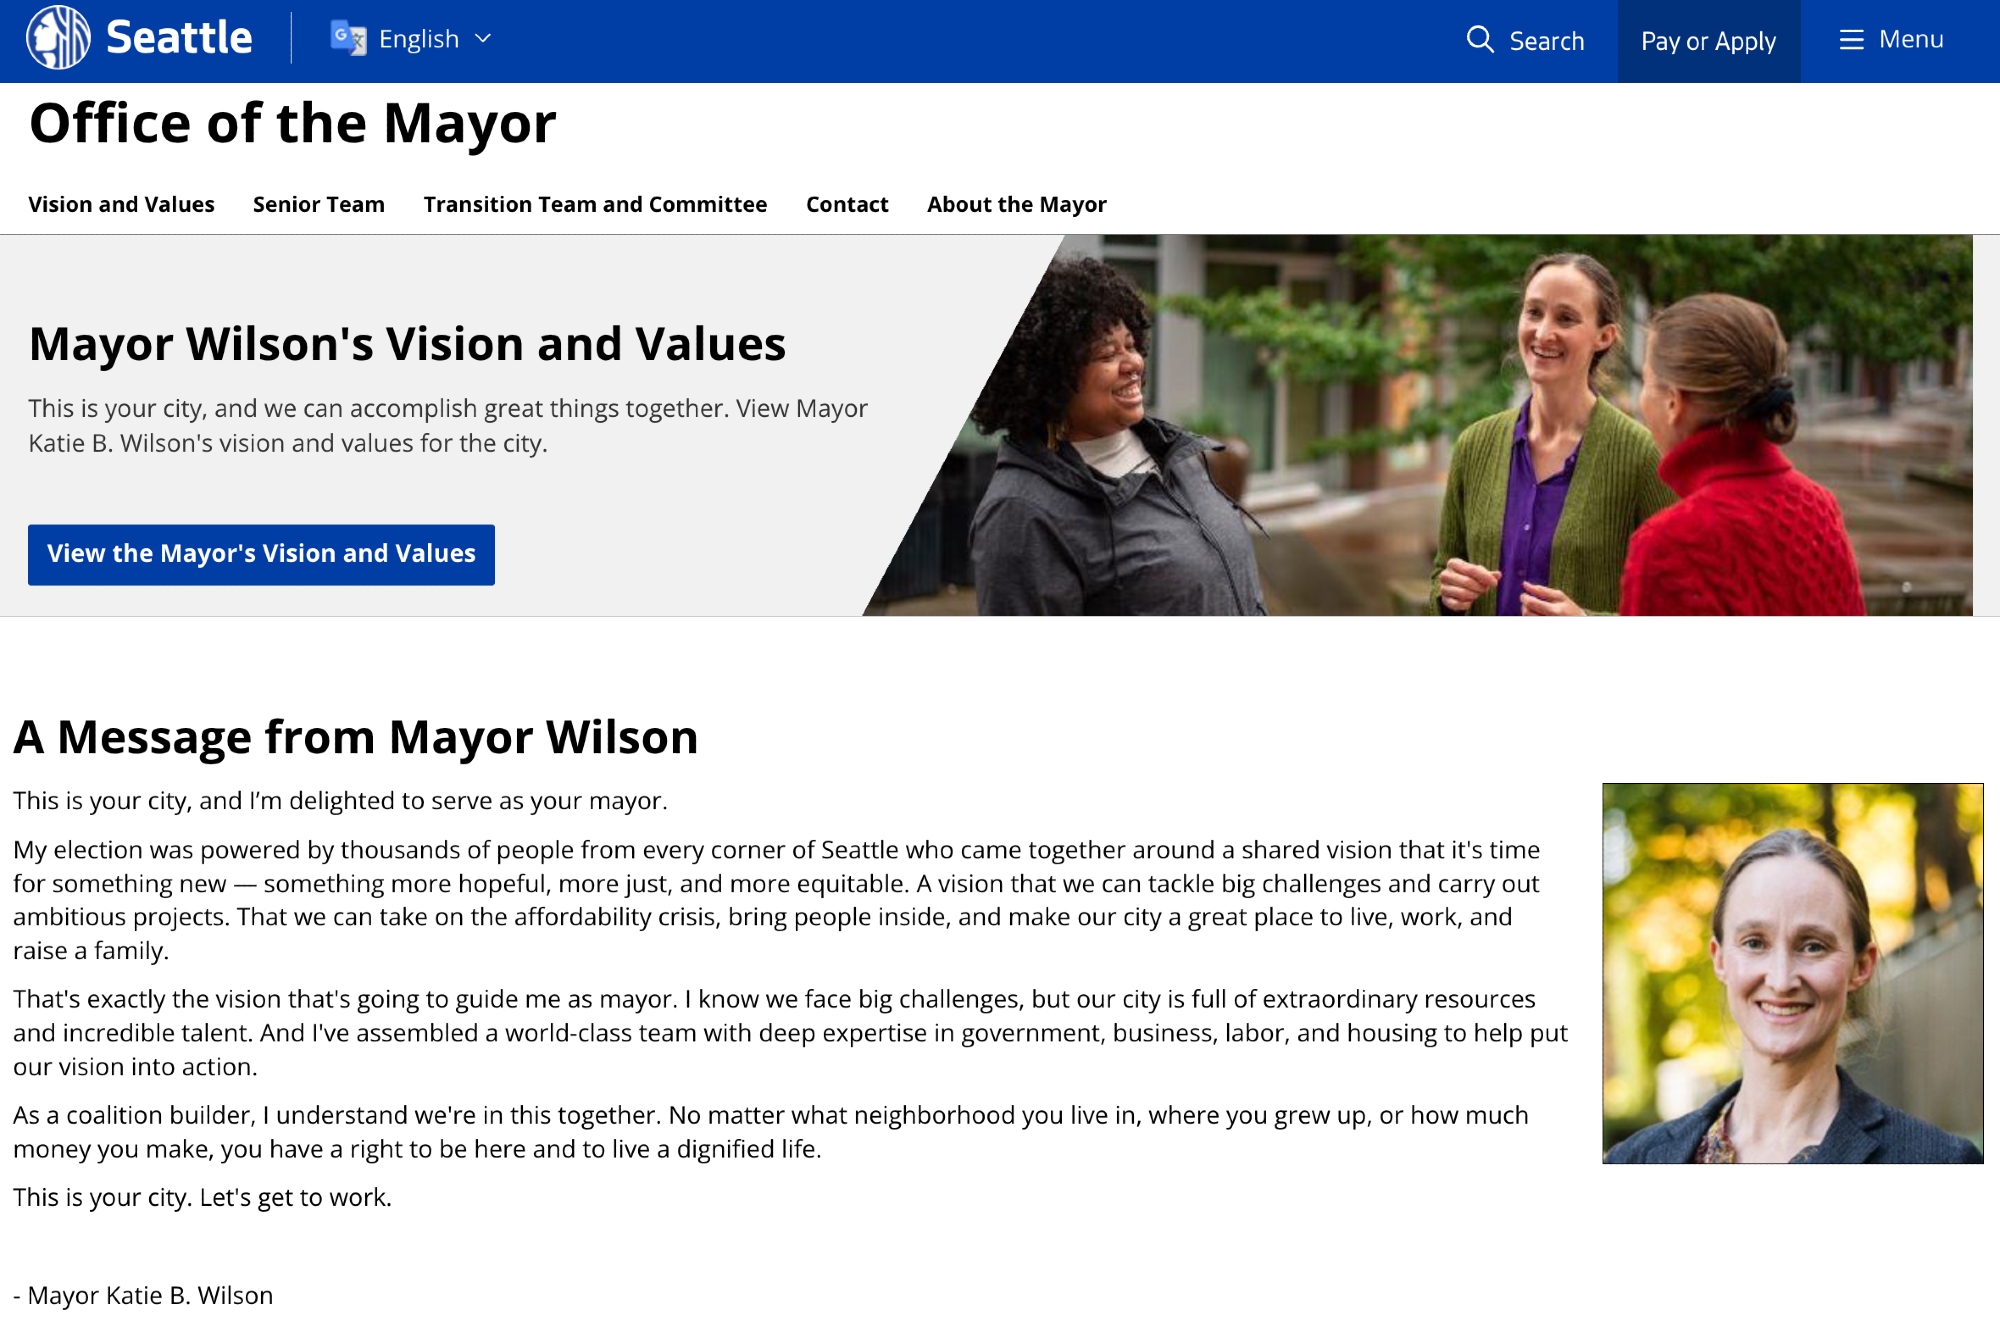
Task: Open the Vision and Values nav item
Action: point(121,204)
